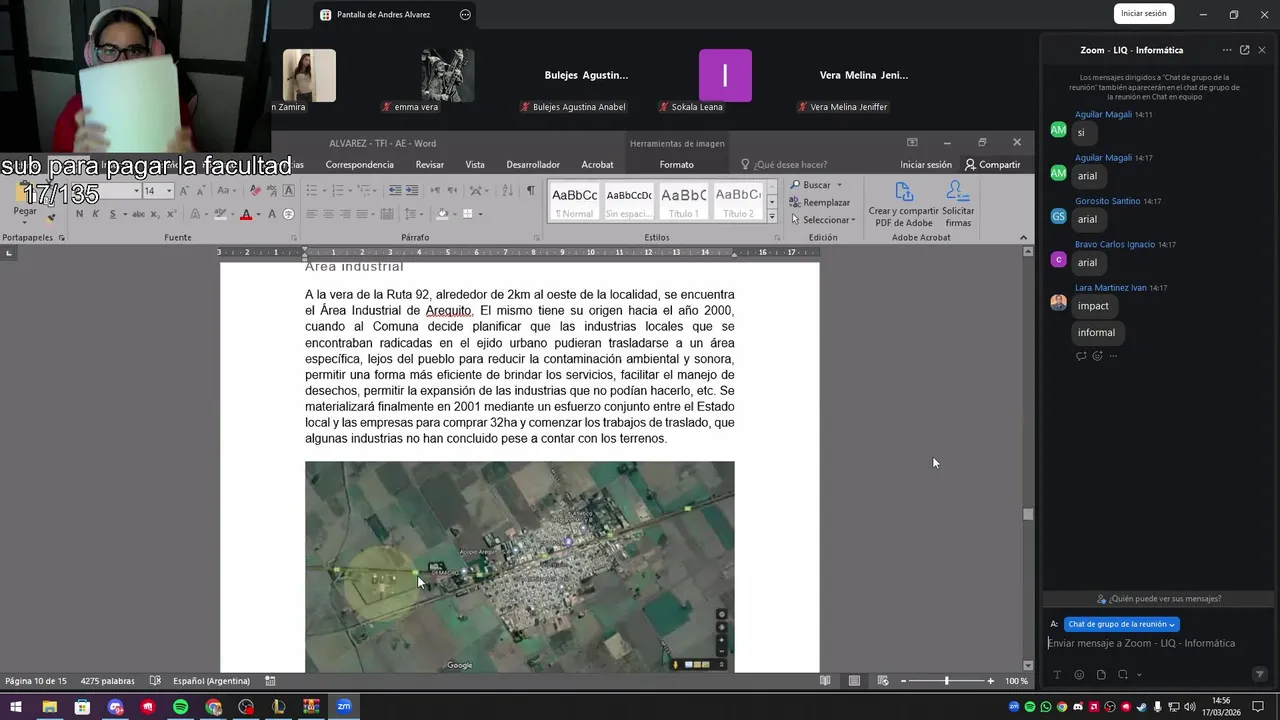Apply text highlight color
This screenshot has width=1280, height=720.
coord(221,214)
